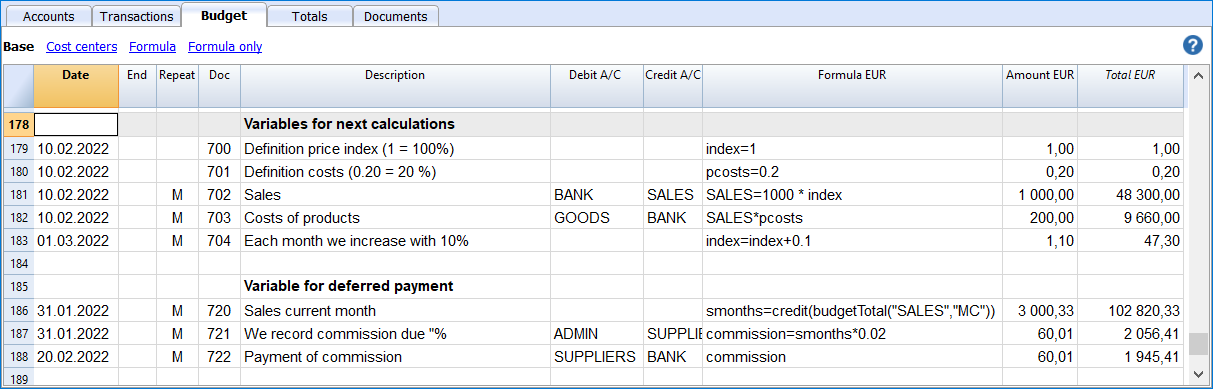Screen dimensions: 1213x389
Task: Select the ADMIN debit account cell
Action: (x=597, y=334)
